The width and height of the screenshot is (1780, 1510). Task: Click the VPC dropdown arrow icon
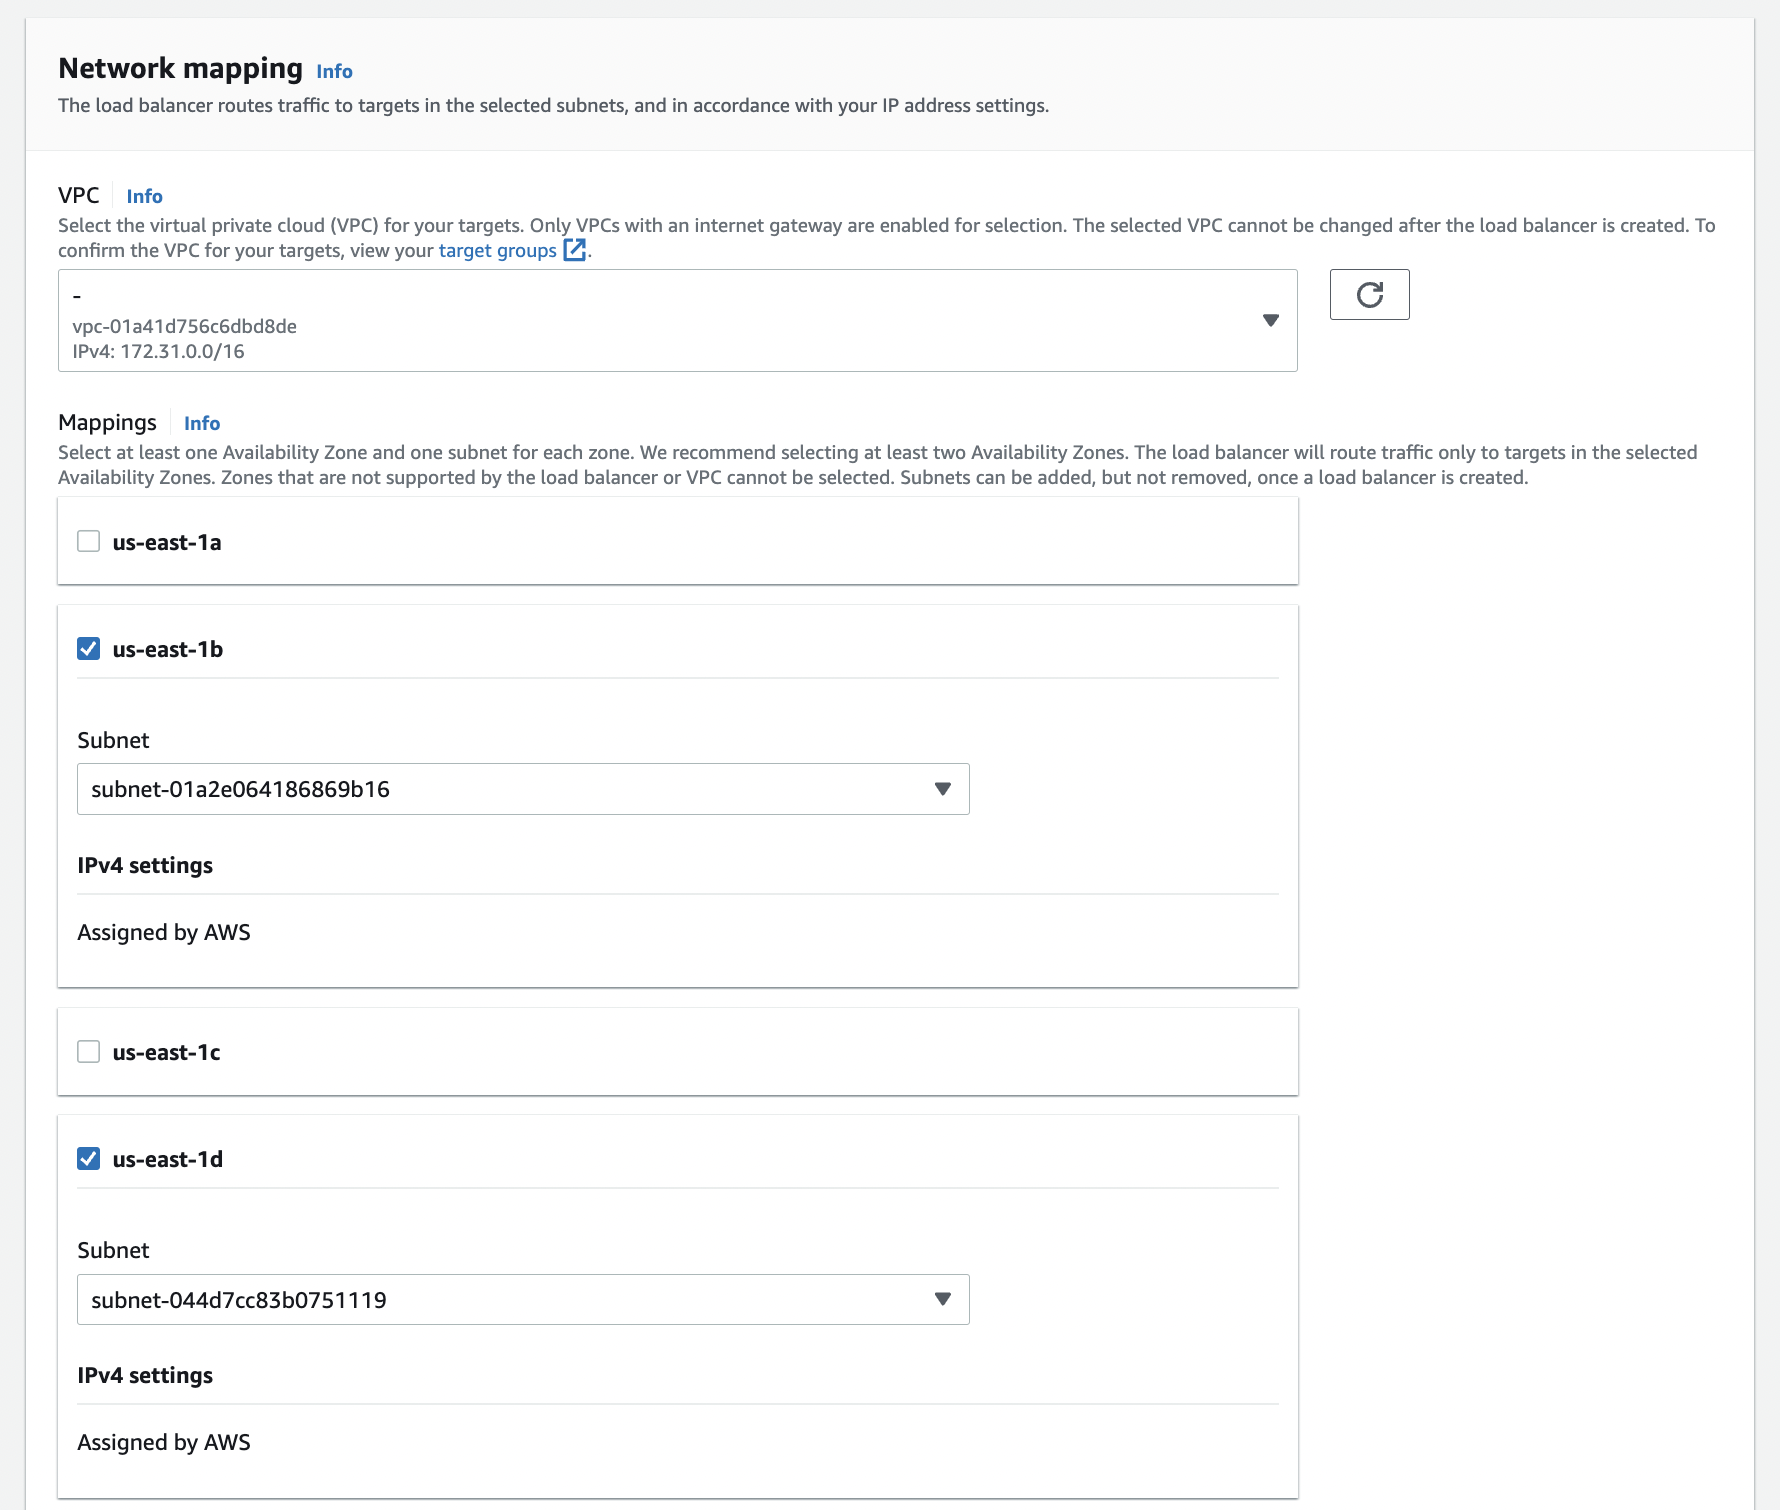coord(1271,320)
